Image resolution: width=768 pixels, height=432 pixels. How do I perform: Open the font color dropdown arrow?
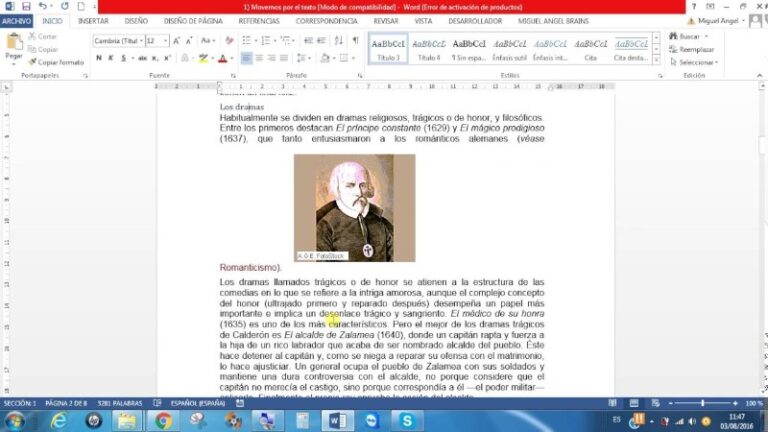click(232, 58)
